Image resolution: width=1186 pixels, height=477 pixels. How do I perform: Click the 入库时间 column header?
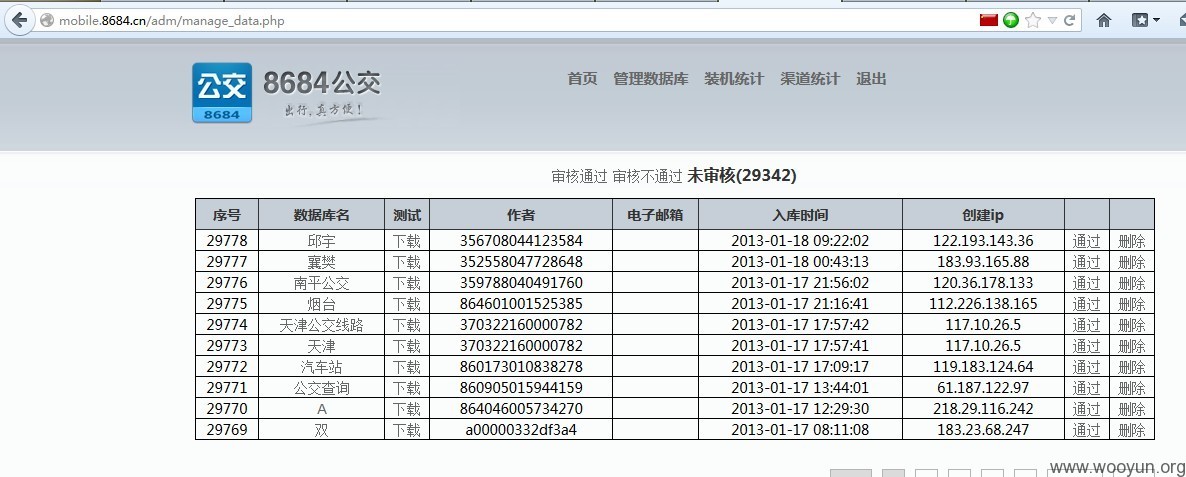click(x=800, y=215)
